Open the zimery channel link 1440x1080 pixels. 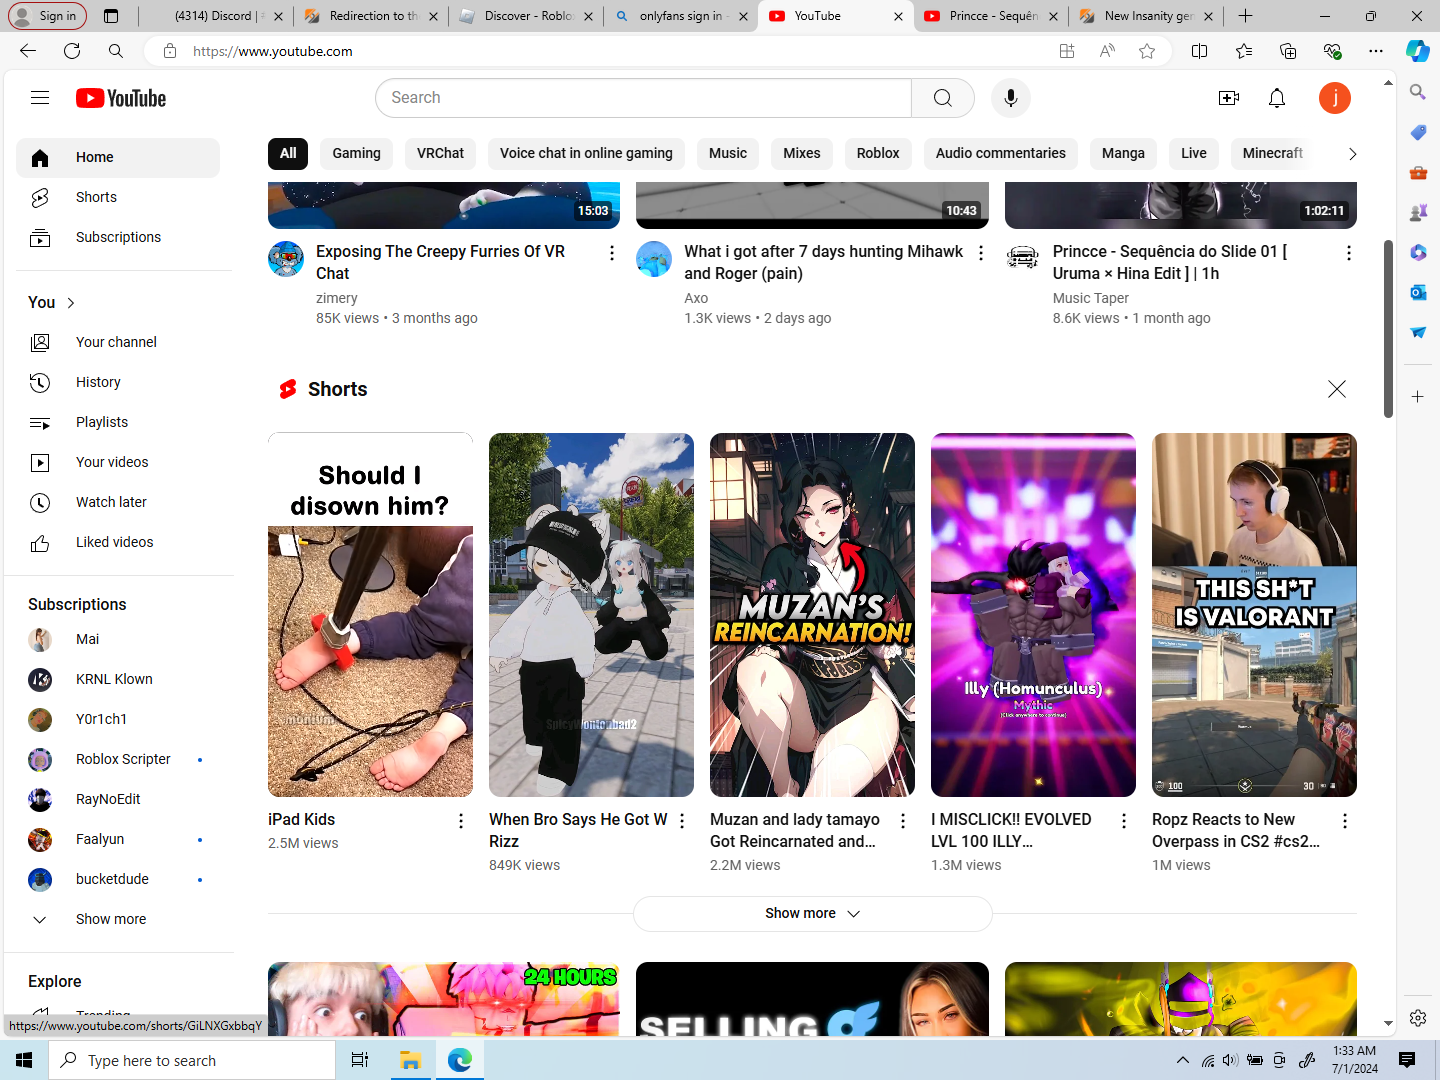(337, 298)
